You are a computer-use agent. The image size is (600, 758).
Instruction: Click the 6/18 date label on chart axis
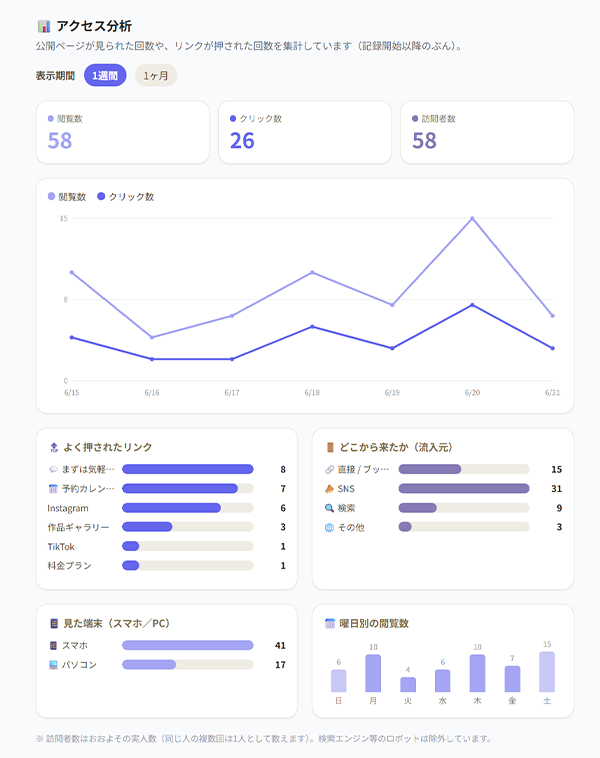point(312,393)
